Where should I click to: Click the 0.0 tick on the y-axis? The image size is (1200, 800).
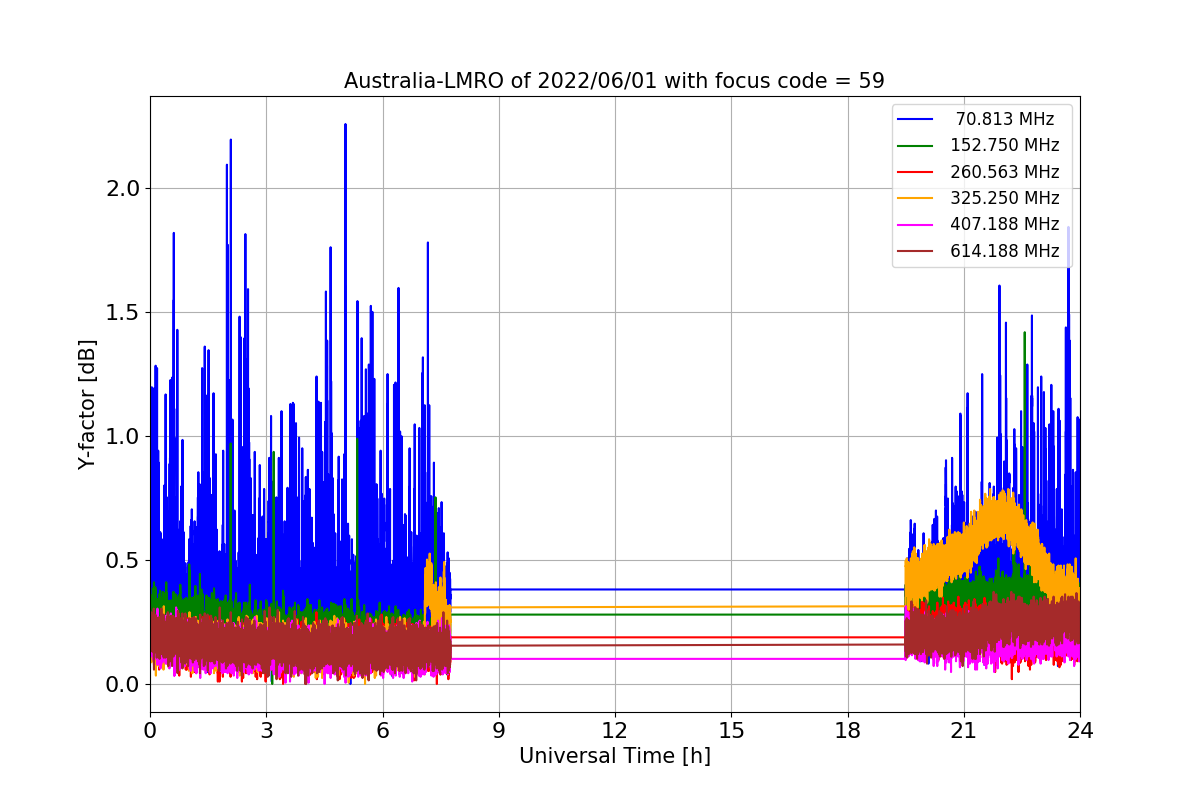[124, 684]
